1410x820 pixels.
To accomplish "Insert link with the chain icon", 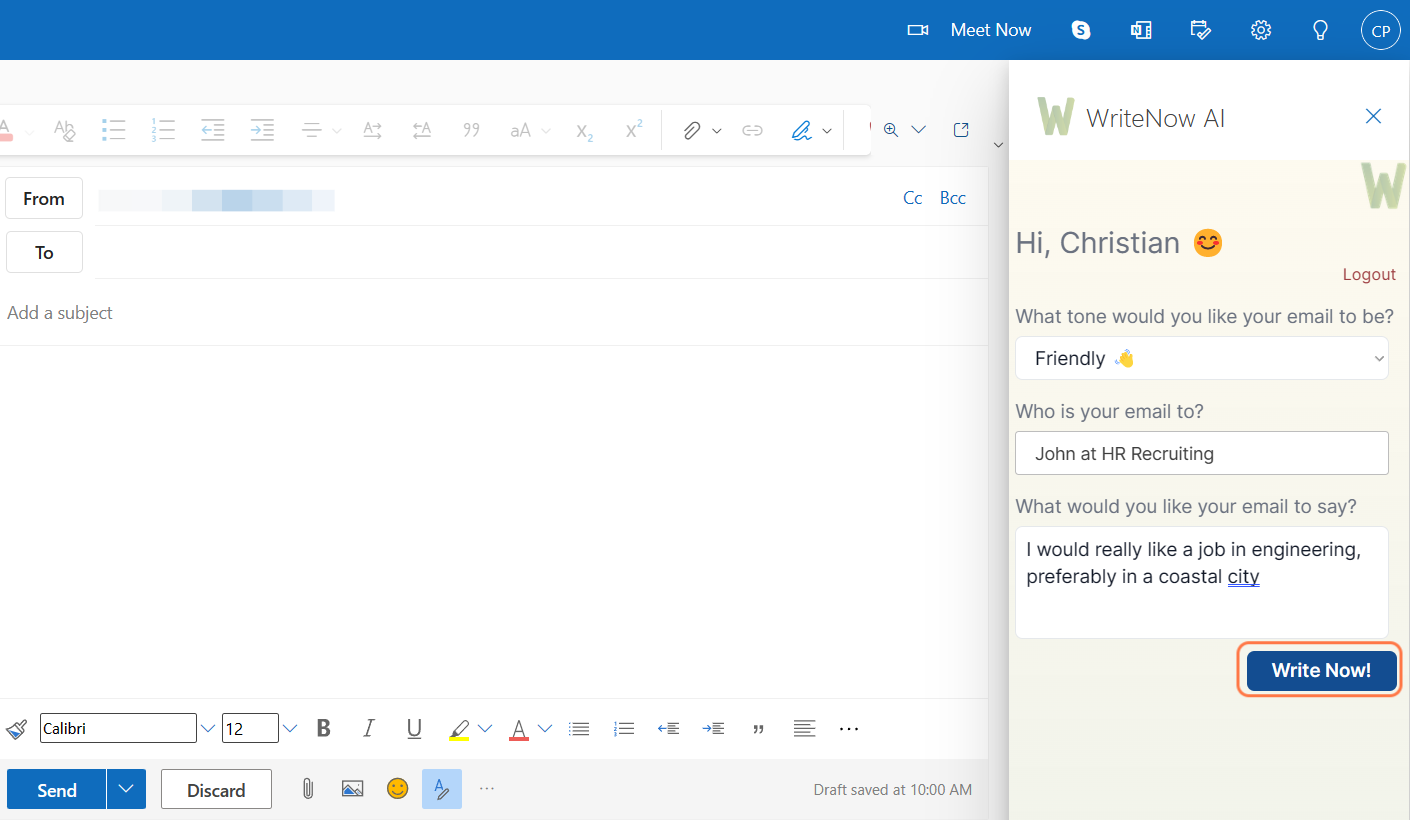I will [x=752, y=130].
